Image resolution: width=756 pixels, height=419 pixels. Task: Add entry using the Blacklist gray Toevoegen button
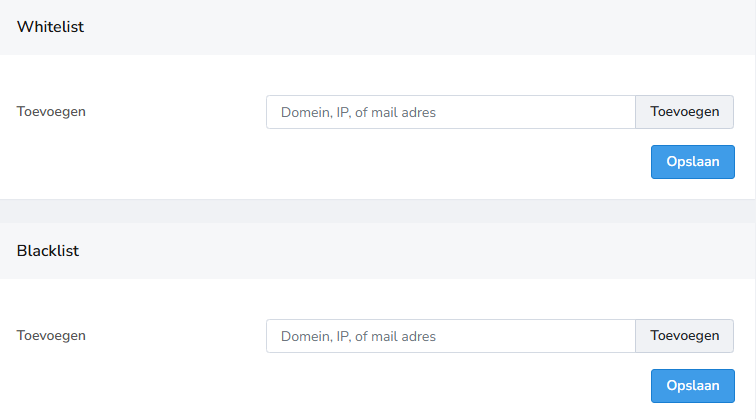(x=684, y=336)
